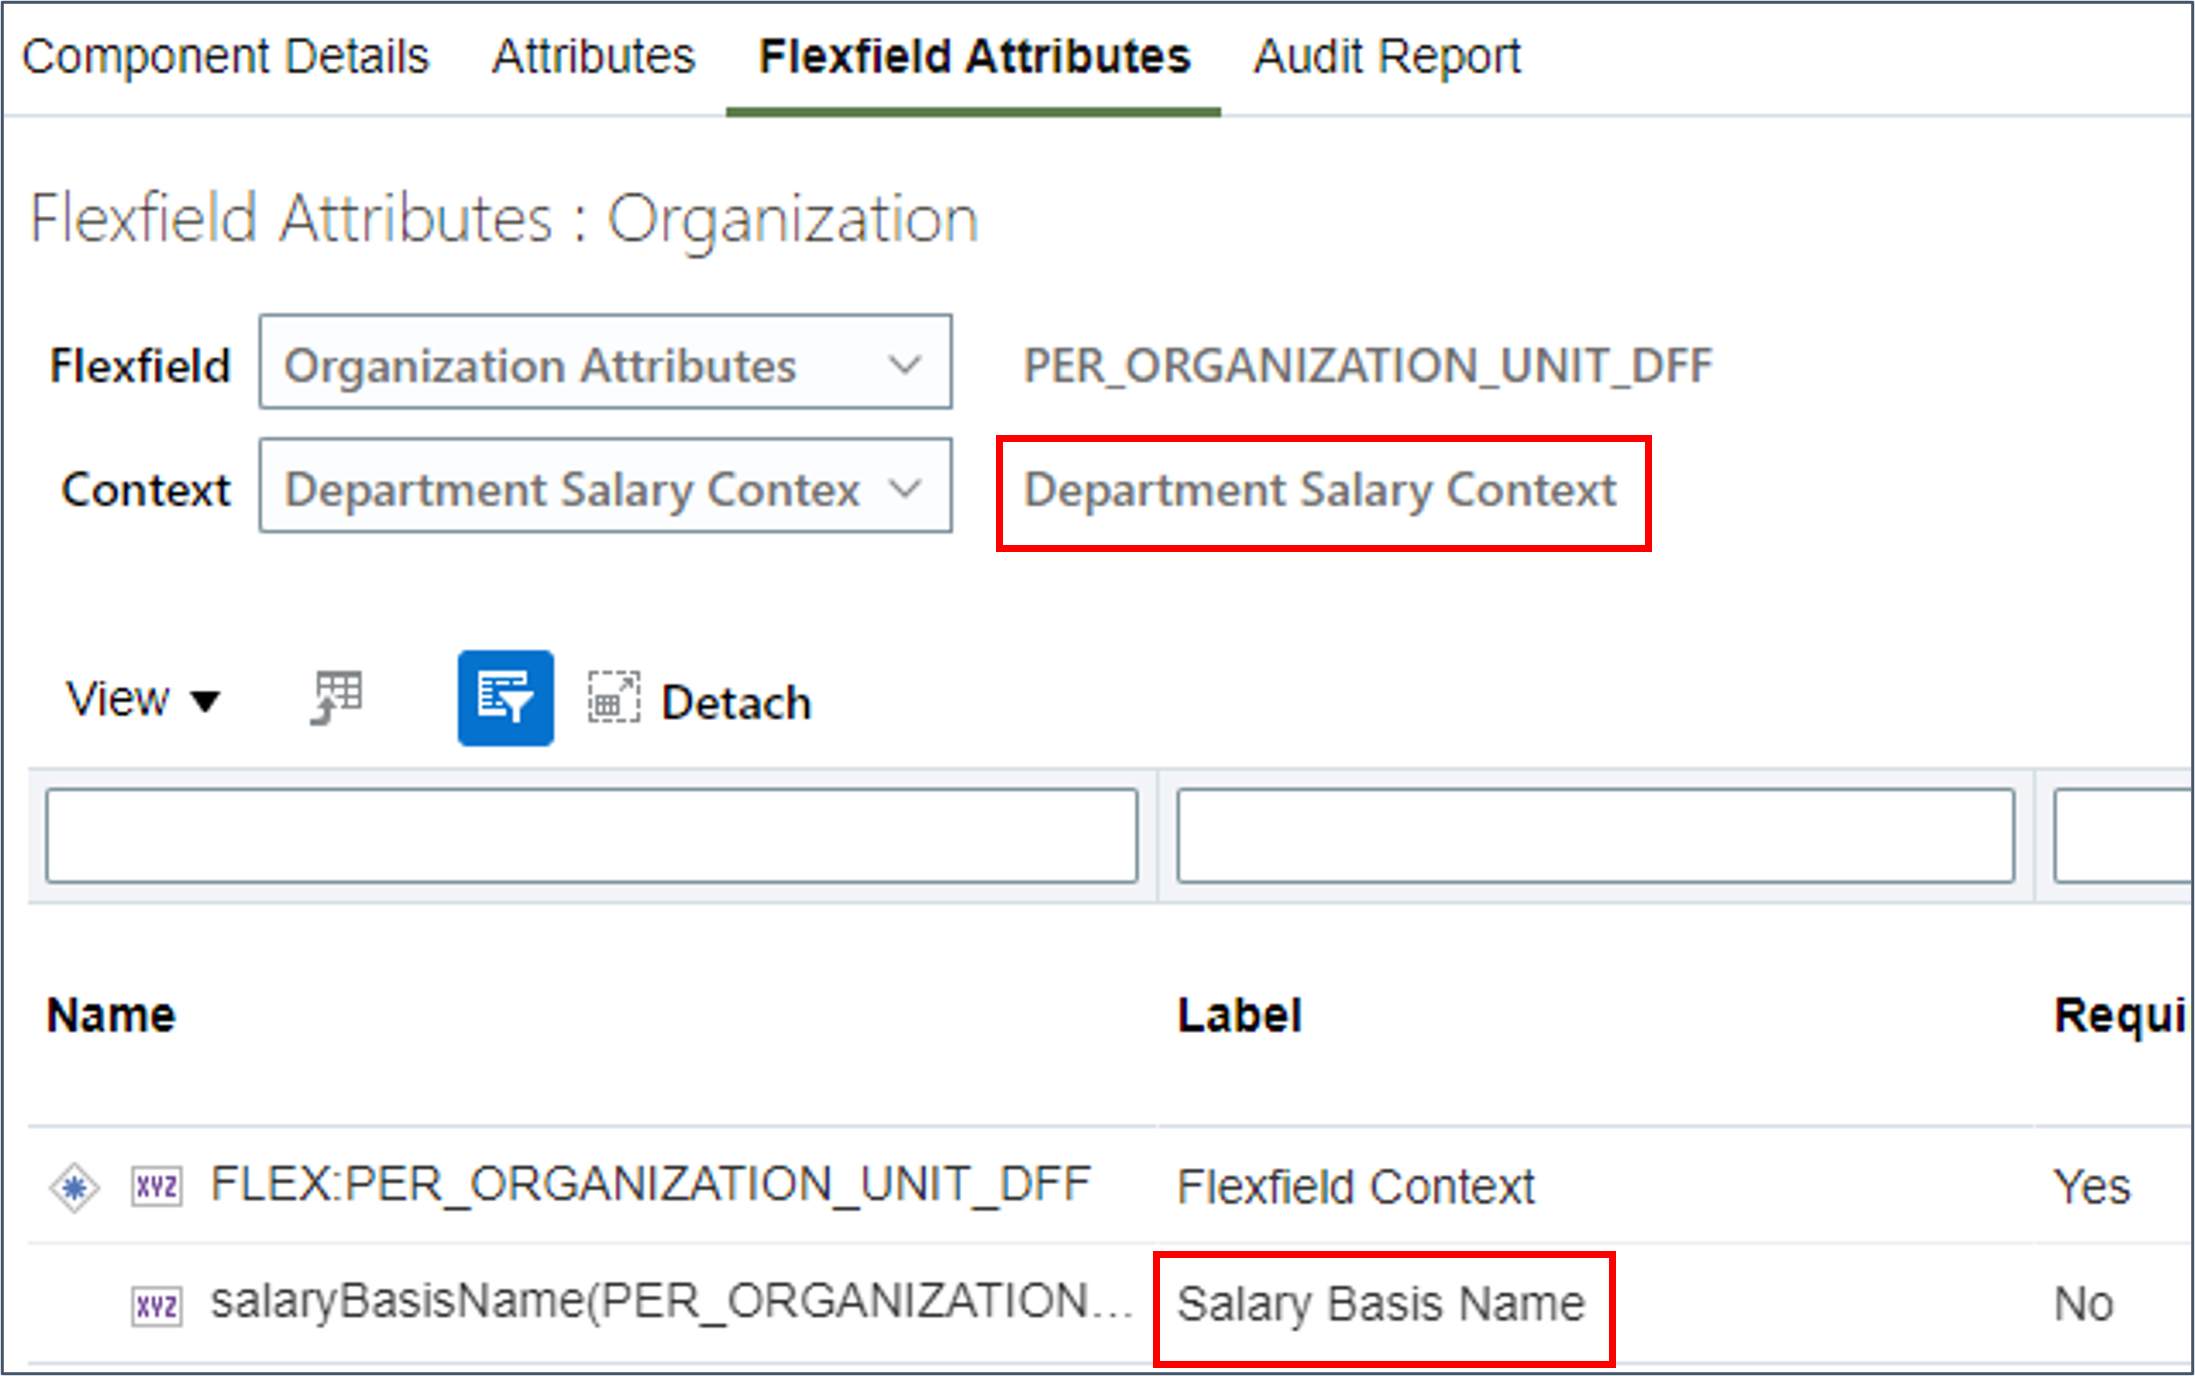Sort by the Label column header
Screen dimensions: 2195x1376
[1239, 1015]
